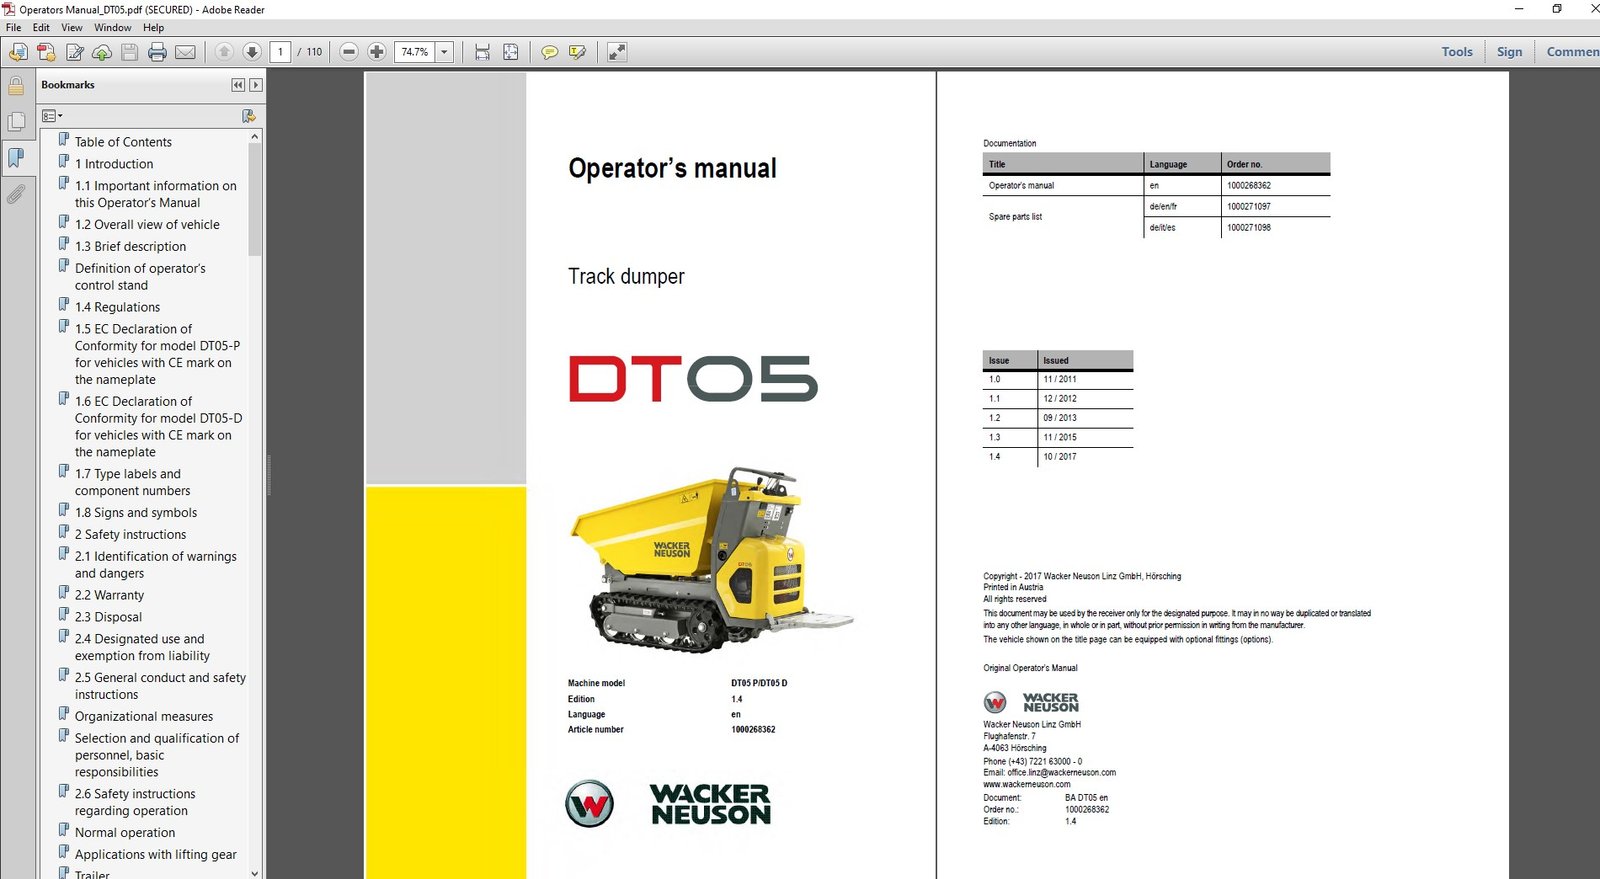
Task: Toggle read mode with the expand-arrows icon
Action: tap(617, 52)
